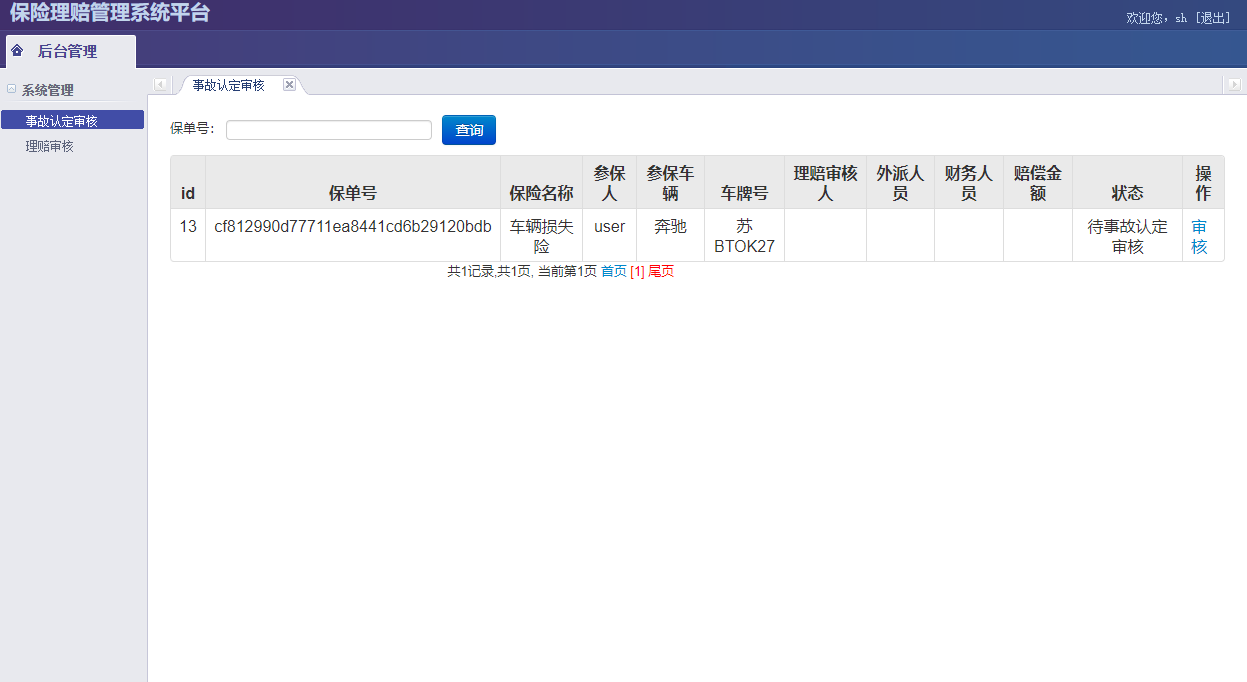This screenshot has height=682, width=1247.
Task: Focus the 保单号 input field
Action: click(x=329, y=130)
